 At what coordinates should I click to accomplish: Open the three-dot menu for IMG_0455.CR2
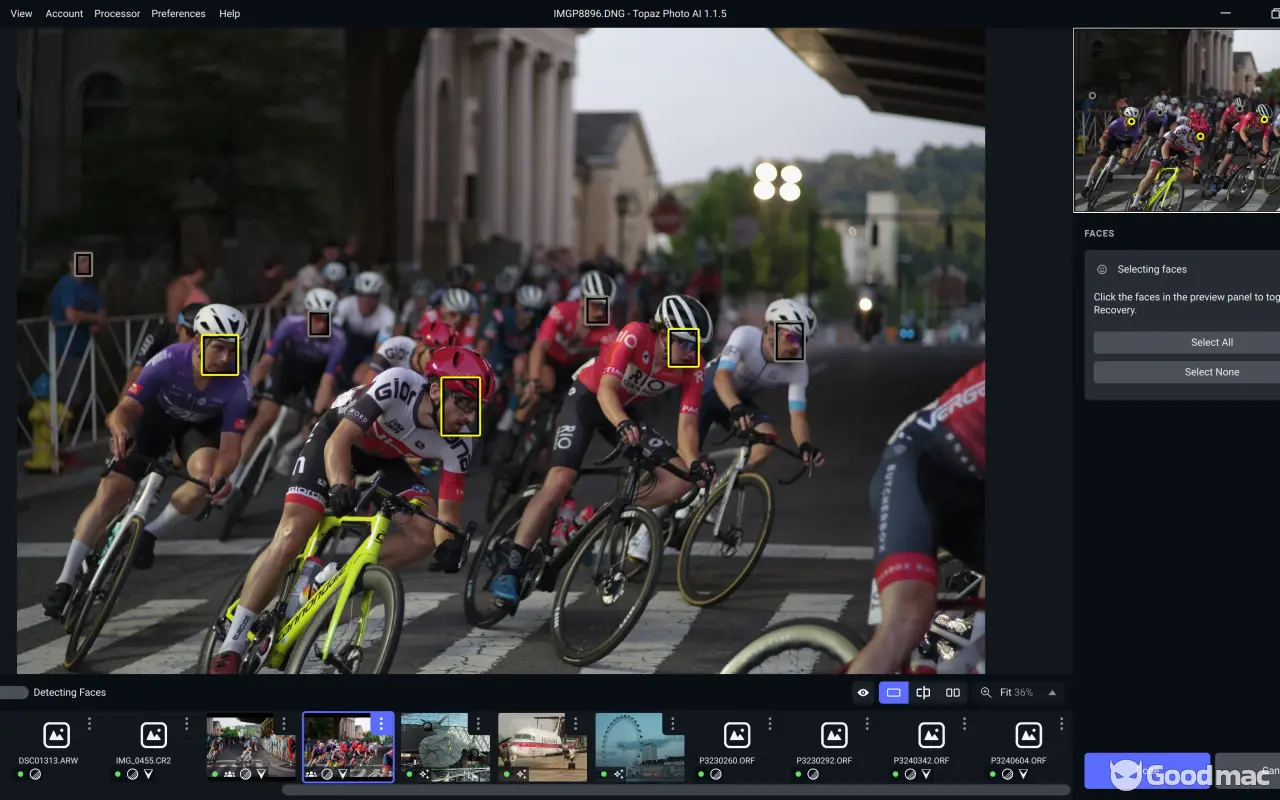186,724
